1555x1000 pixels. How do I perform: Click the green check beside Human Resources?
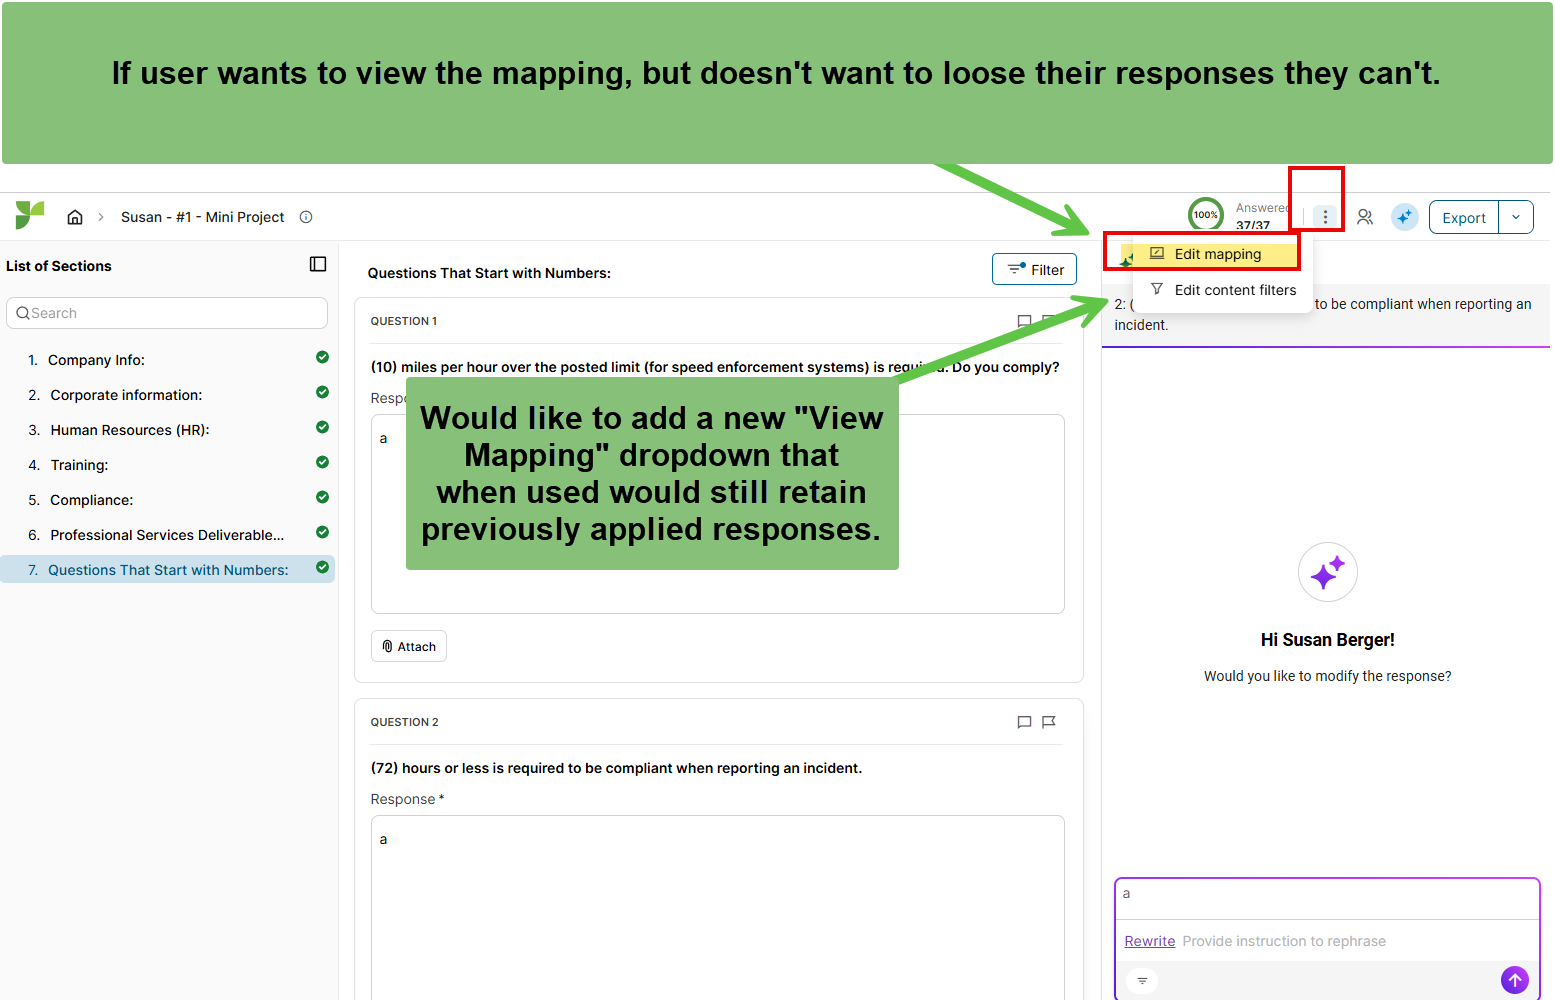(322, 427)
